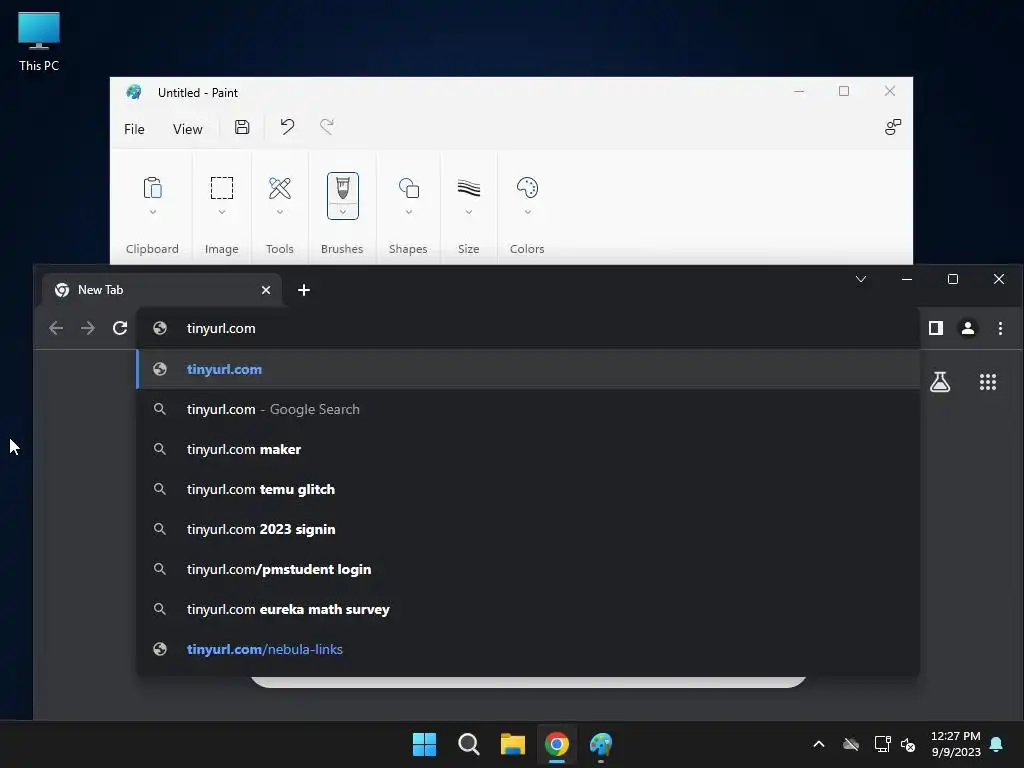Click the network tray icon

882,744
